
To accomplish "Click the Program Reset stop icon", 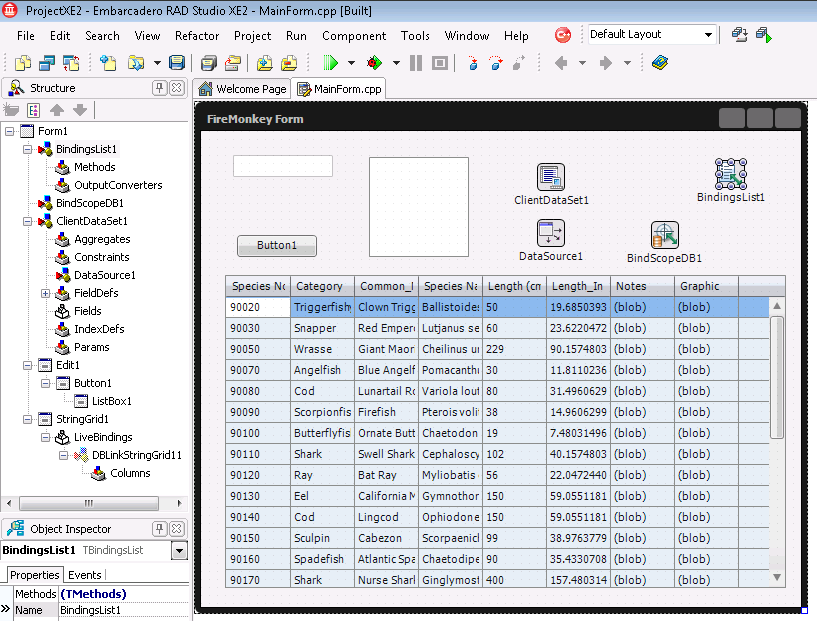I will (440, 63).
